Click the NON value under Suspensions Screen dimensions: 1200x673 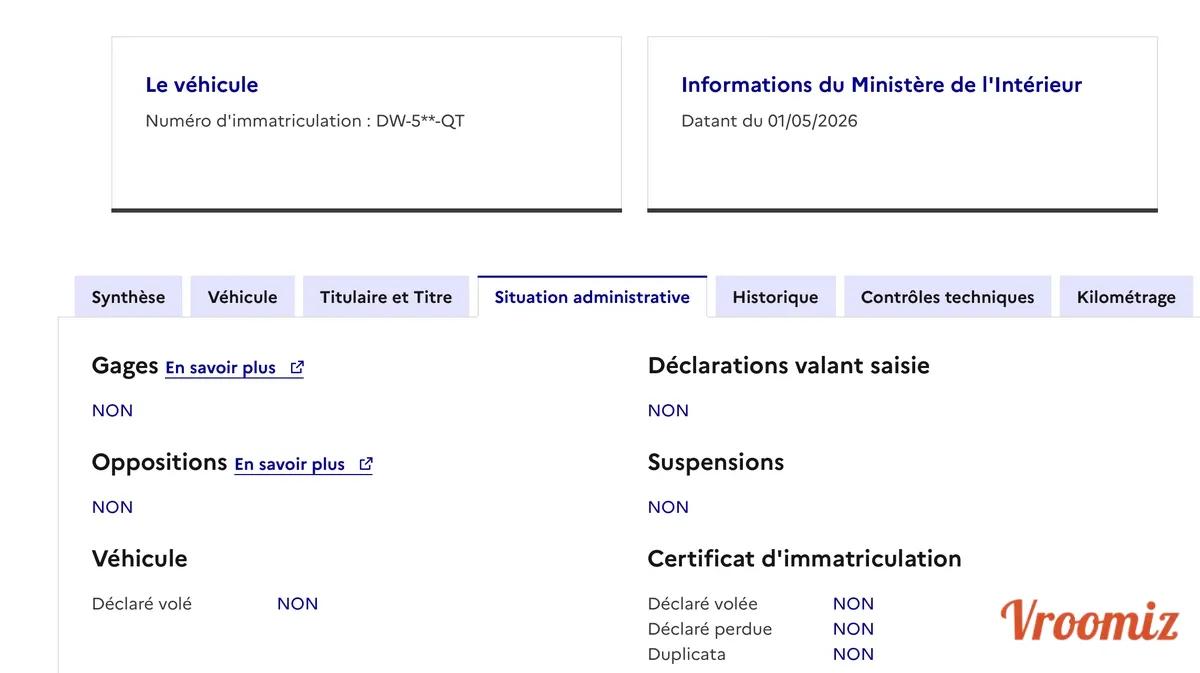[x=668, y=507]
